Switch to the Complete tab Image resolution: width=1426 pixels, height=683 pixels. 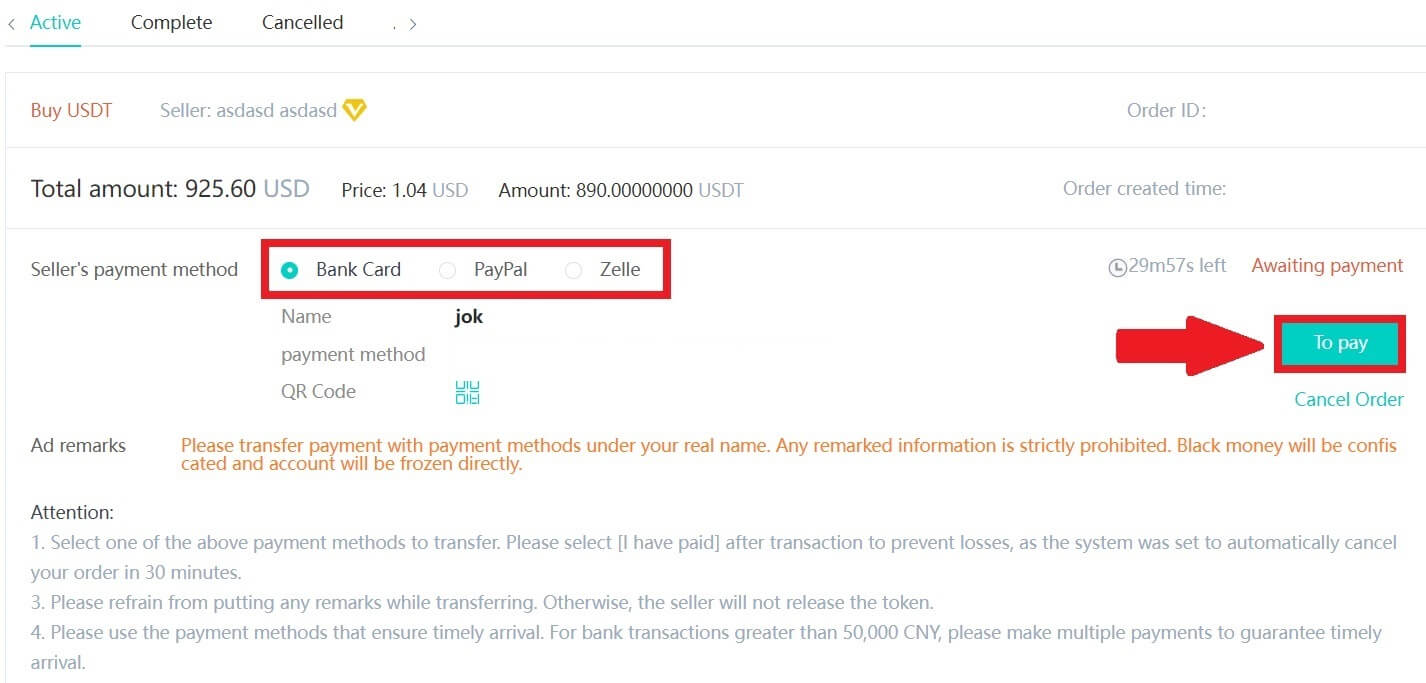pyautogui.click(x=170, y=22)
